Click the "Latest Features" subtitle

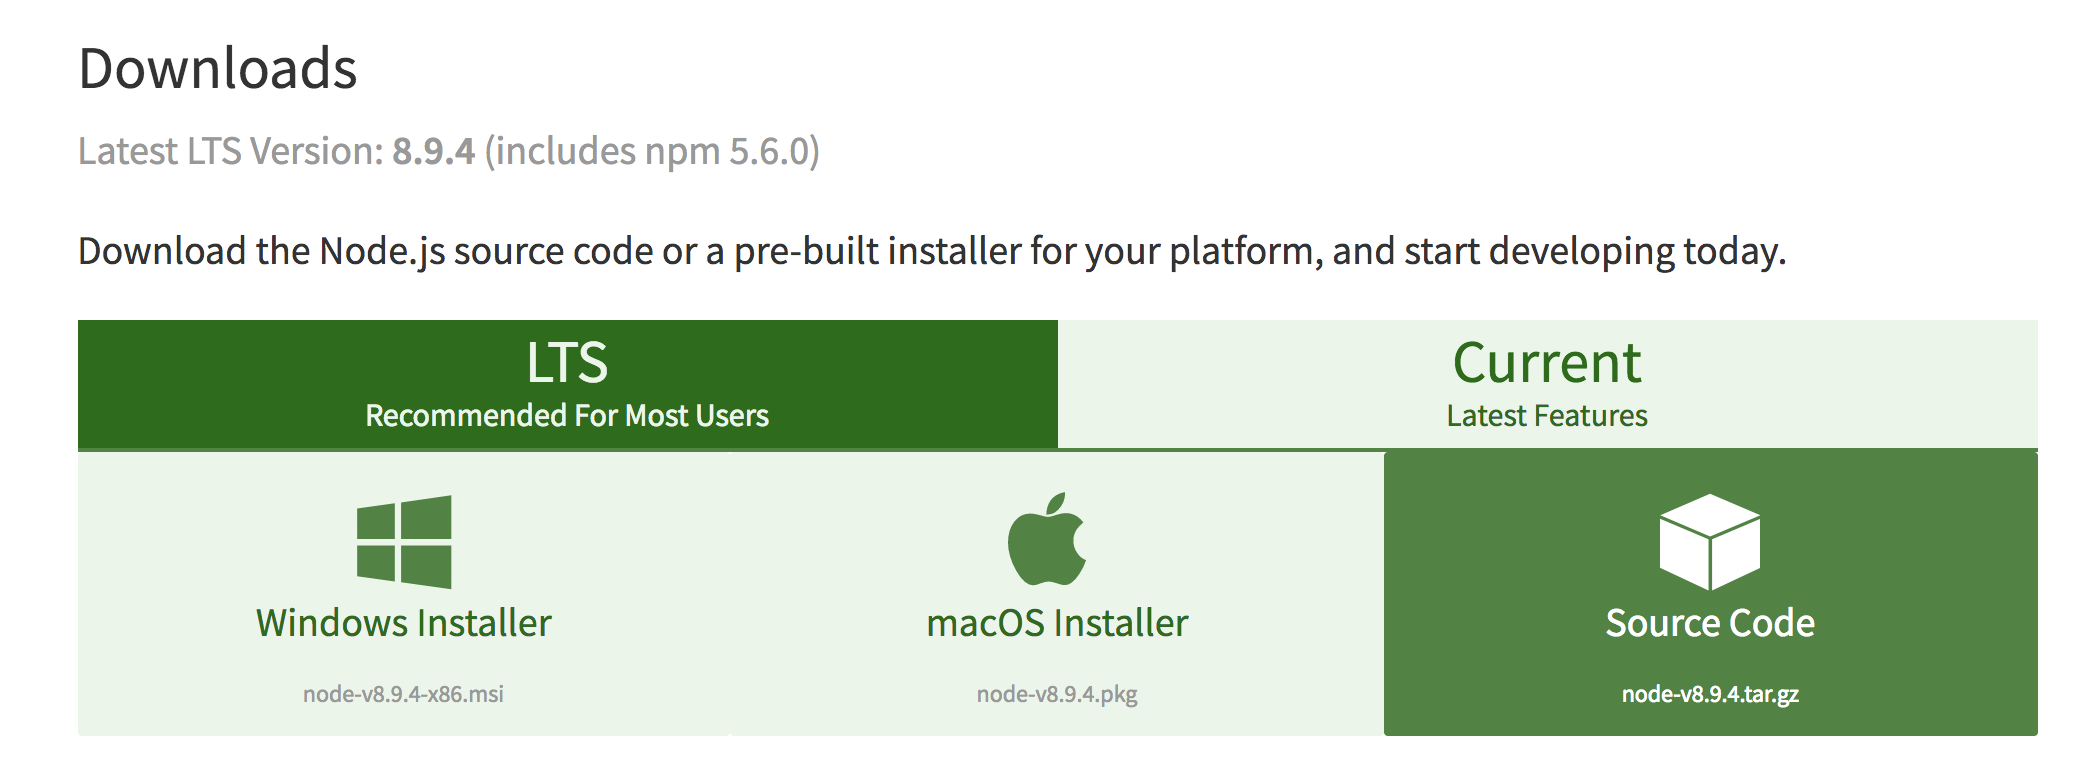point(1547,415)
